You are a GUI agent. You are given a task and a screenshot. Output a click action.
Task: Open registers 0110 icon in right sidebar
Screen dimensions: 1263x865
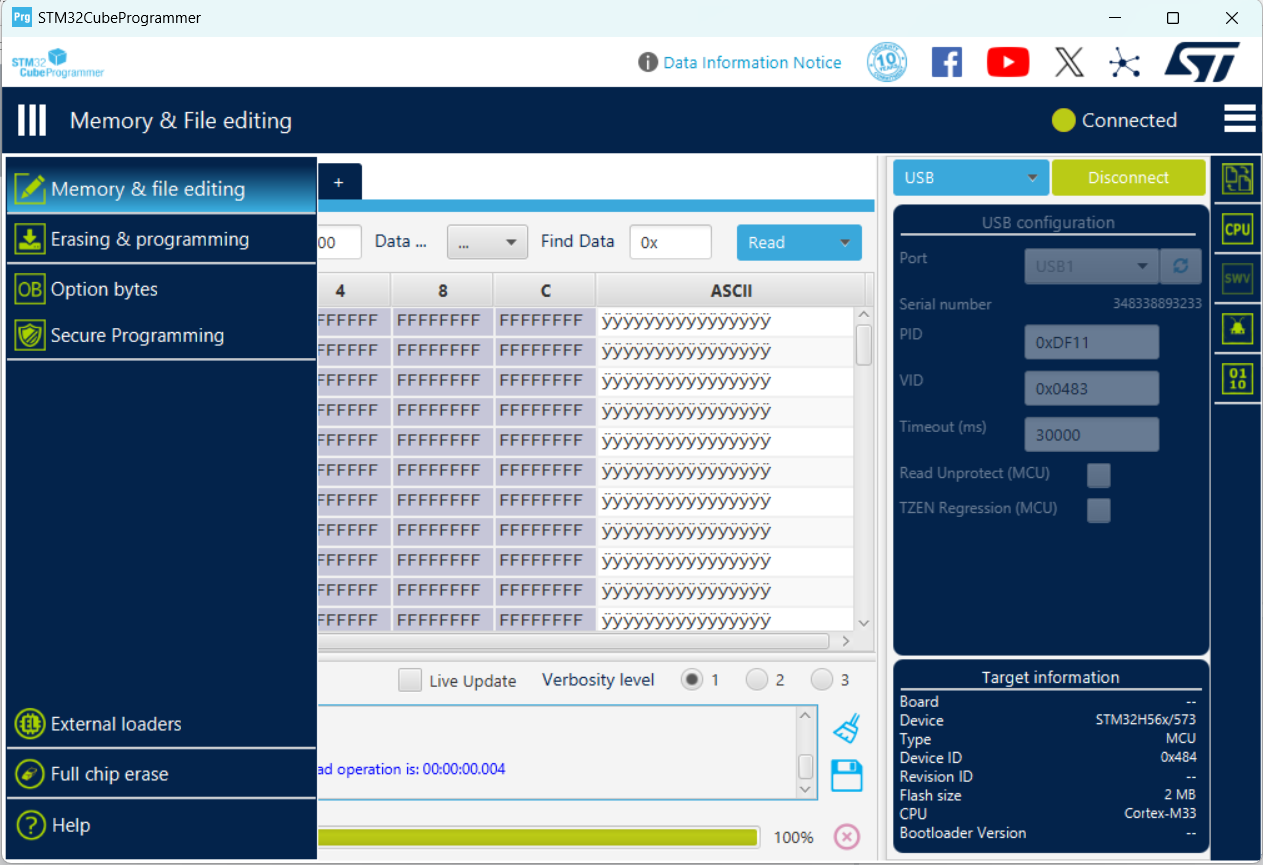(x=1237, y=379)
